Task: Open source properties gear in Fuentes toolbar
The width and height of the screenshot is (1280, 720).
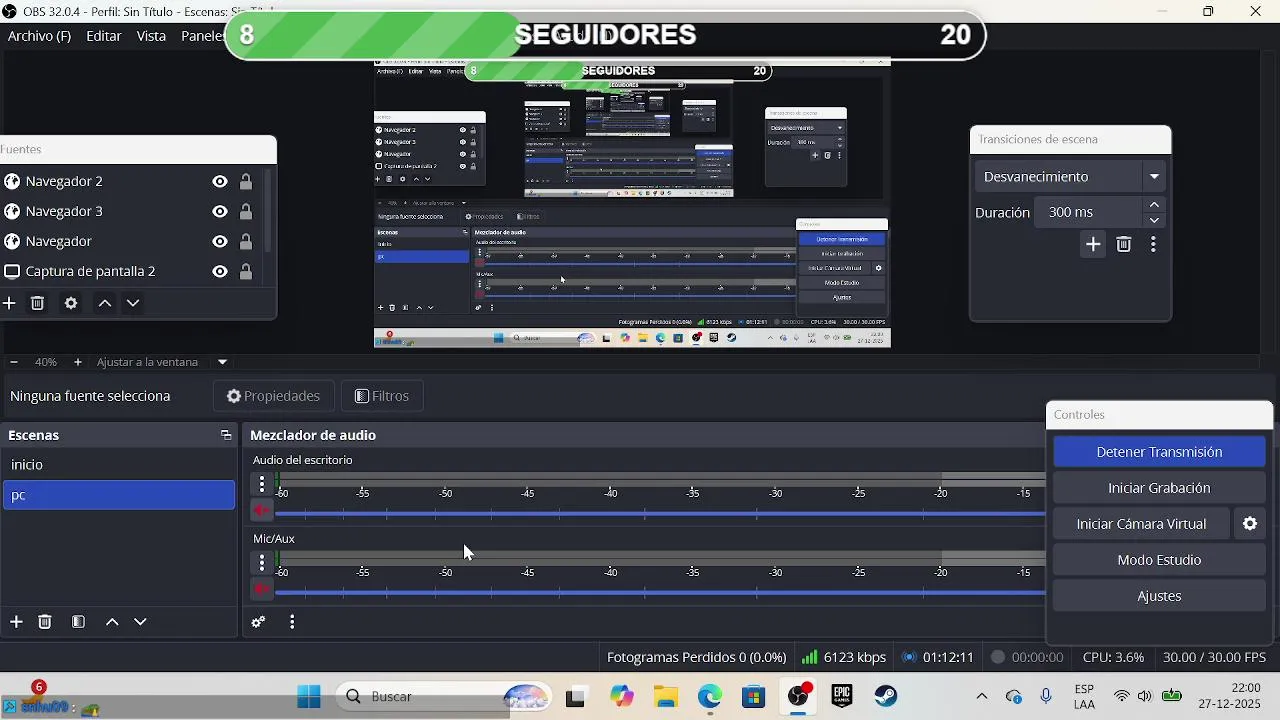Action: pyautogui.click(x=71, y=303)
